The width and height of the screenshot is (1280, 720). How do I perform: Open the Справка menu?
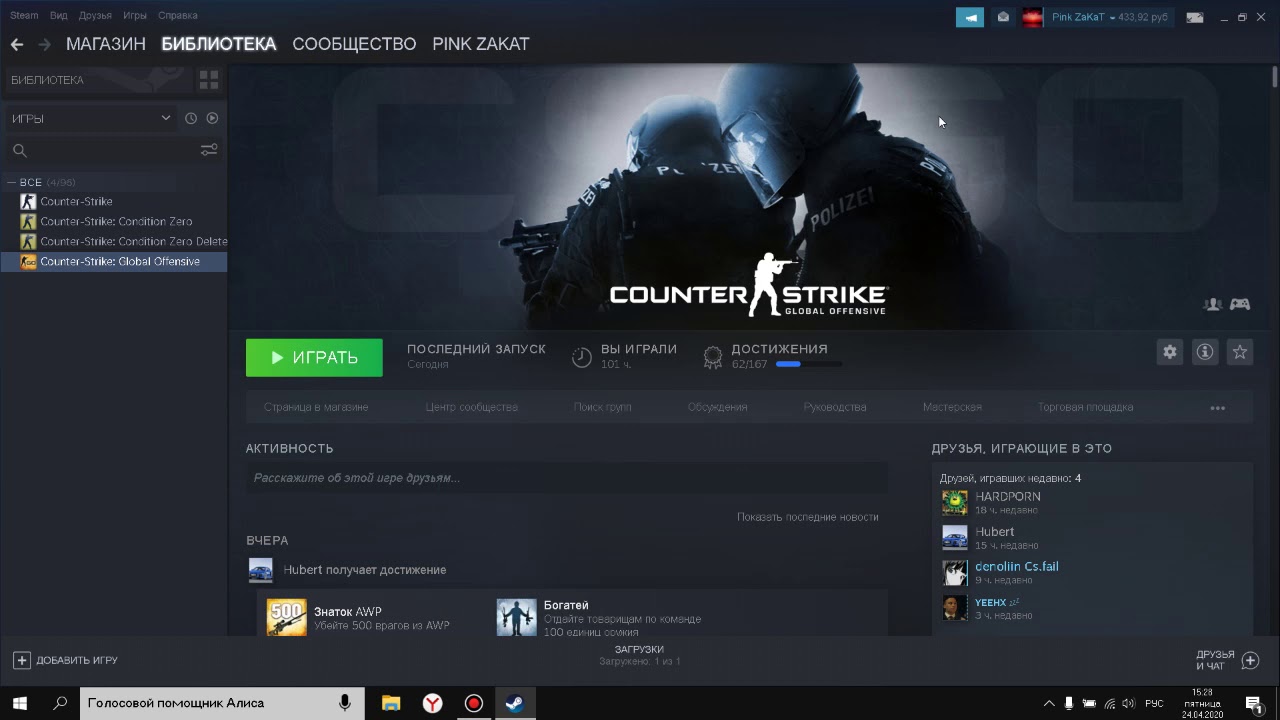pos(178,15)
